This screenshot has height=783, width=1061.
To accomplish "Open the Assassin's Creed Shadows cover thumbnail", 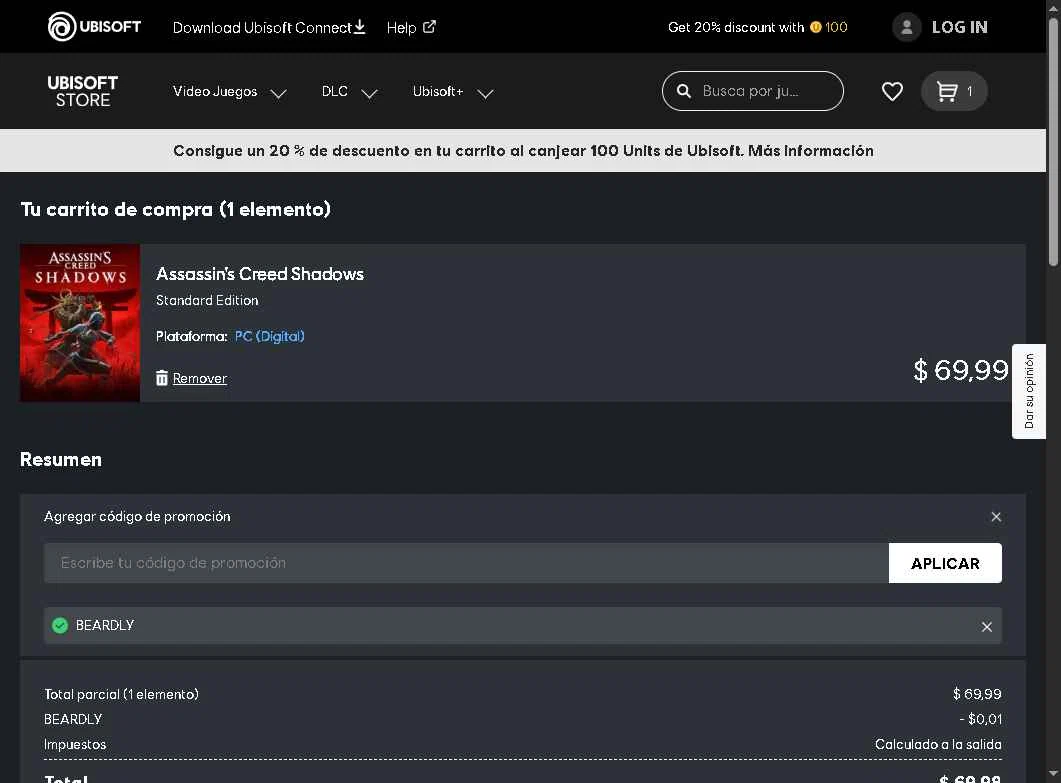I will pyautogui.click(x=80, y=323).
